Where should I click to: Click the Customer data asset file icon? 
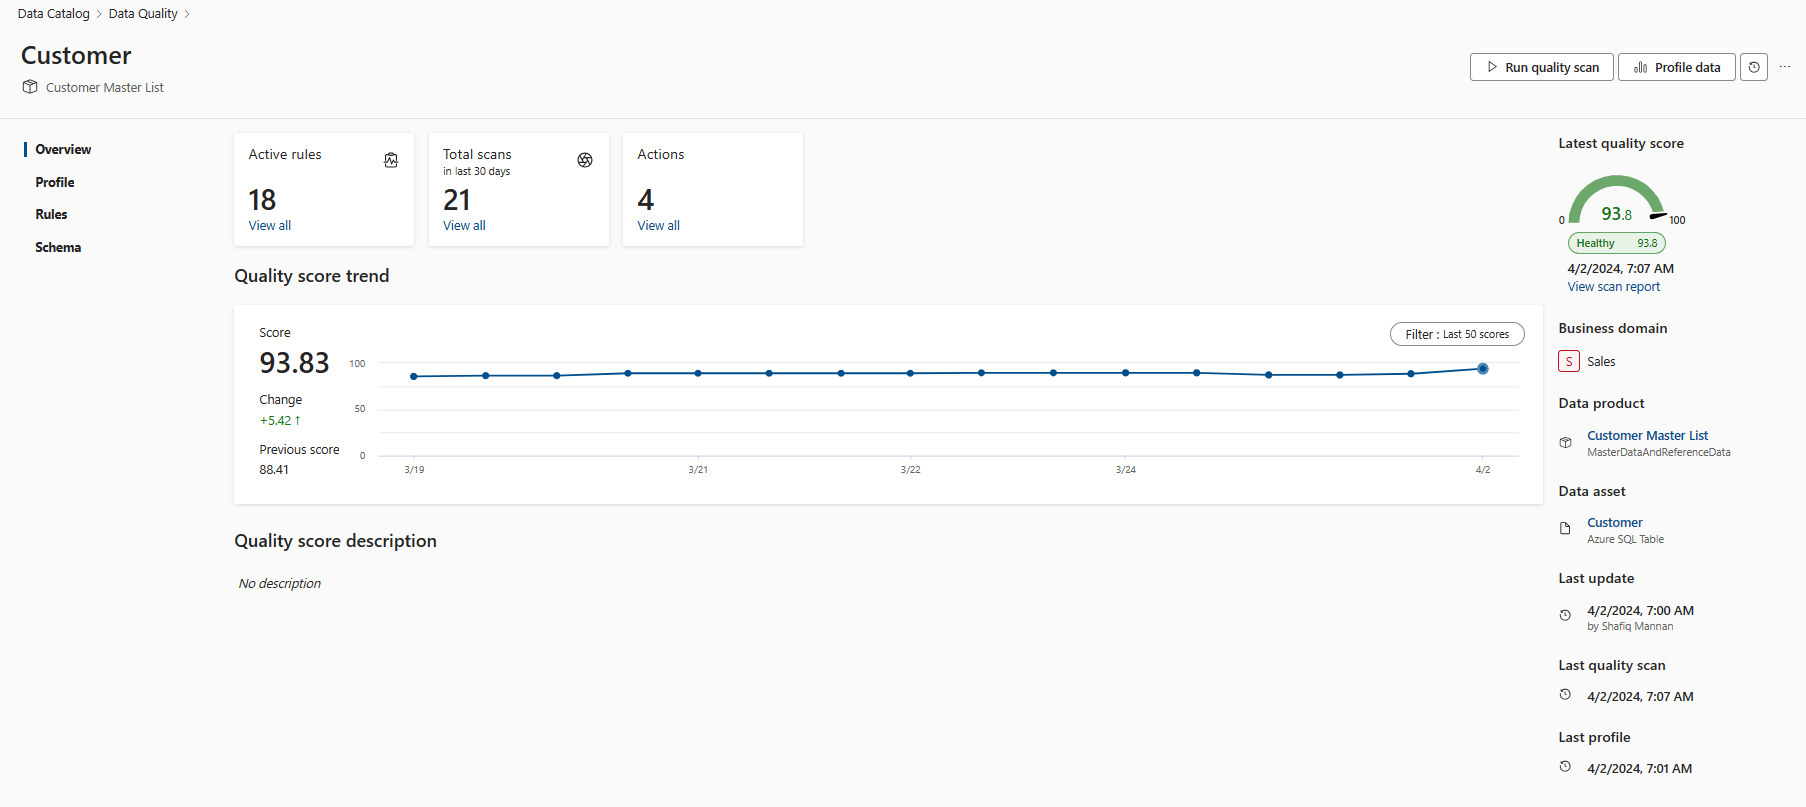point(1566,529)
